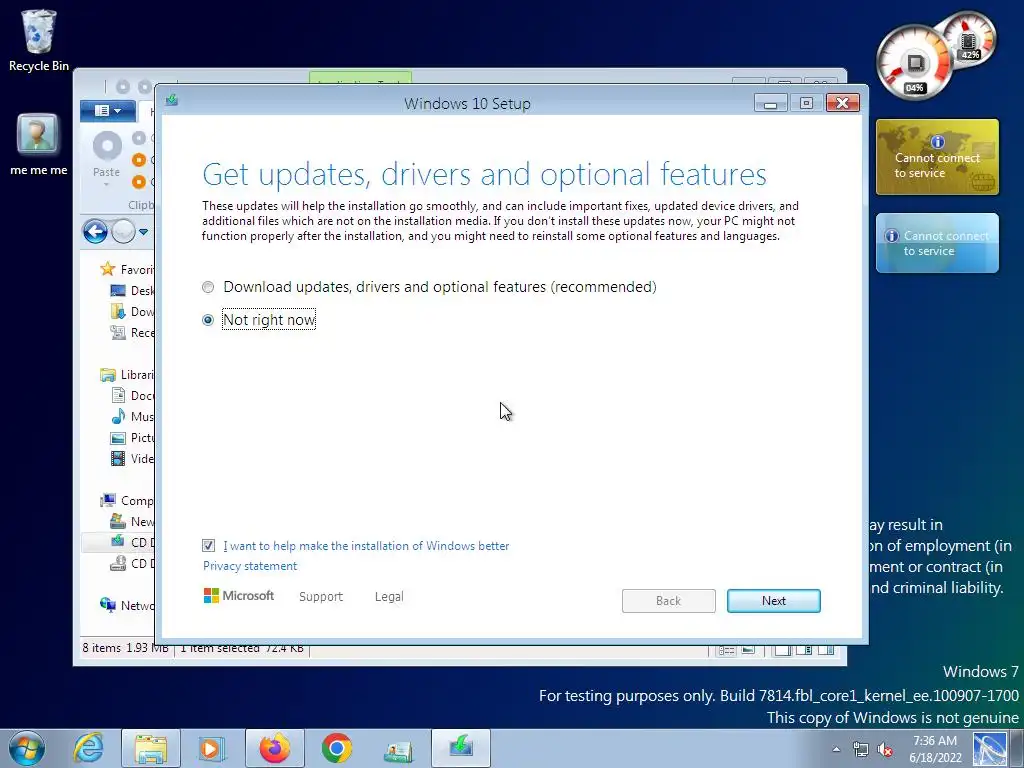The image size is (1024, 768).
Task: Open Downloads under Favorites in Explorer
Action: (133, 312)
